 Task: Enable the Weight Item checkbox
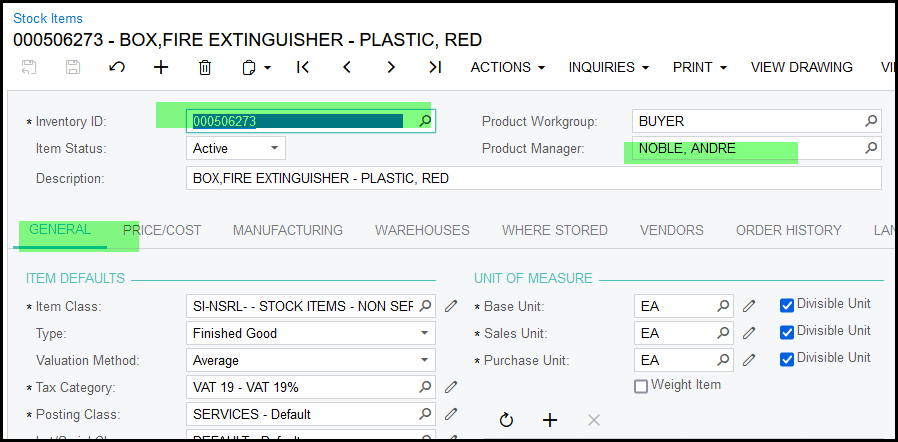(641, 386)
